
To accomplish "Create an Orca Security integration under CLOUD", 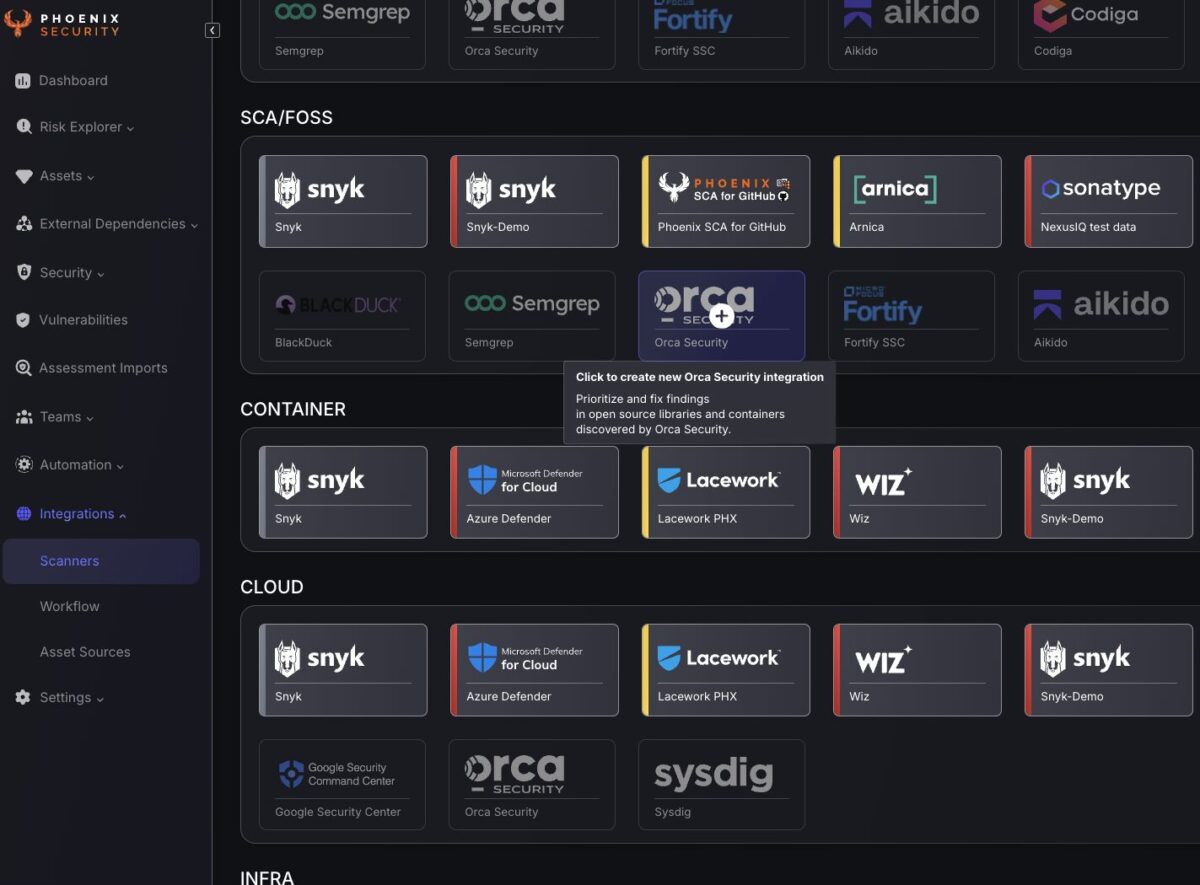I will 532,785.
